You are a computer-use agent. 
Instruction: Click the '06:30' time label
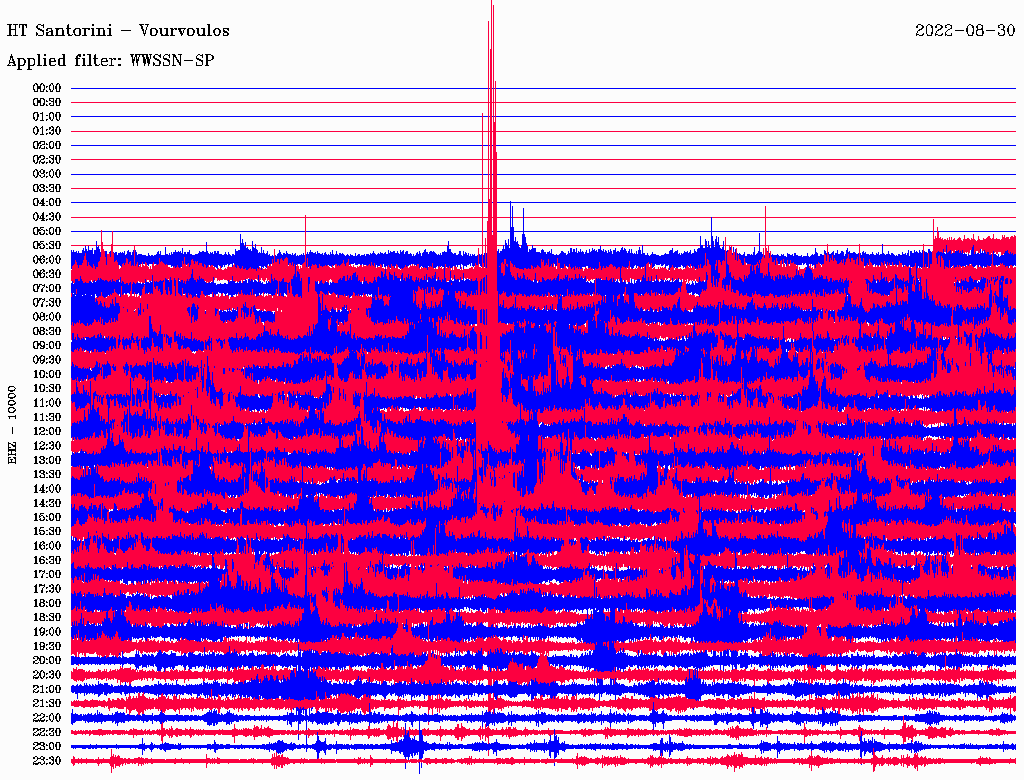tap(46, 274)
